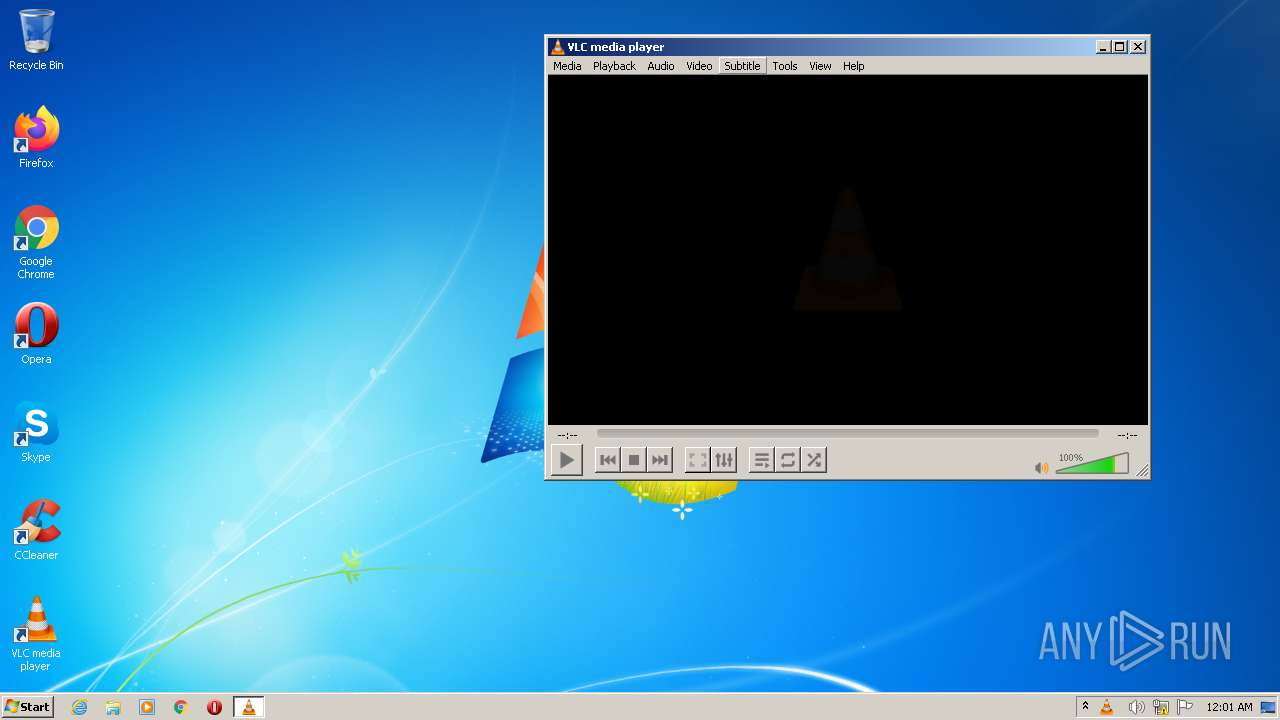
Task: Click the playback seek bar
Action: pos(848,434)
